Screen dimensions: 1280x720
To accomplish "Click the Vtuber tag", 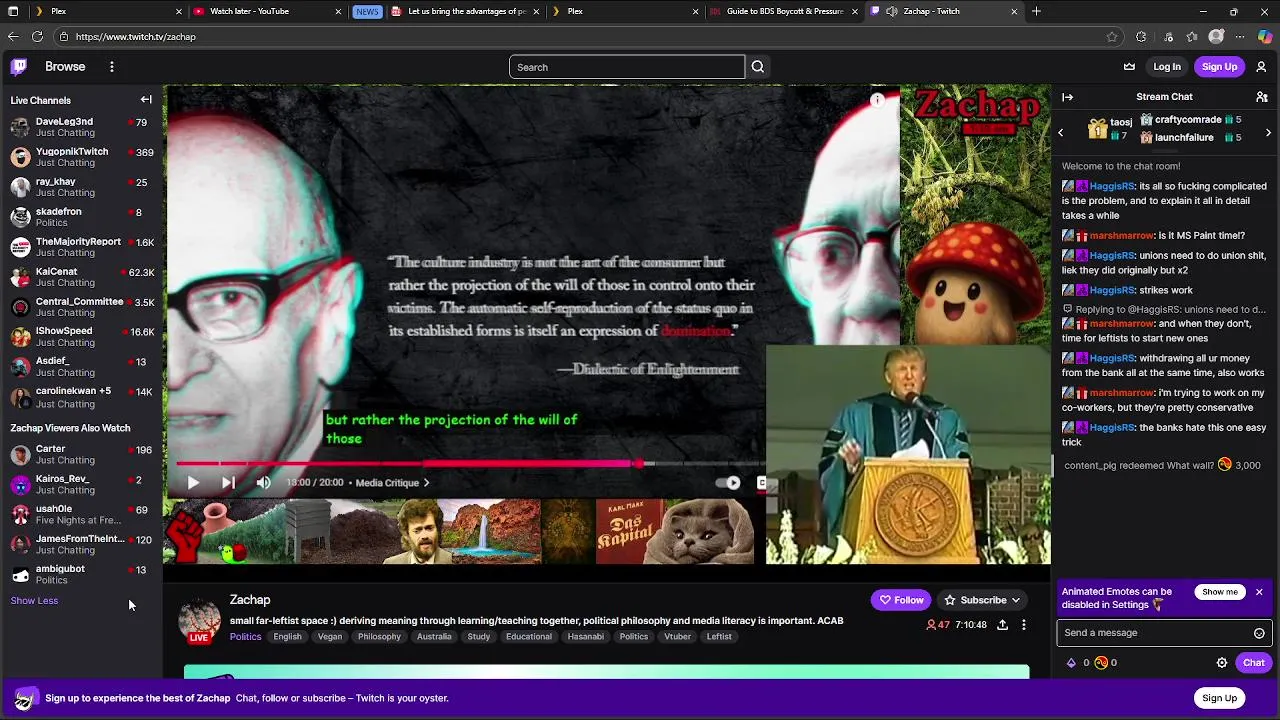I will coord(677,637).
